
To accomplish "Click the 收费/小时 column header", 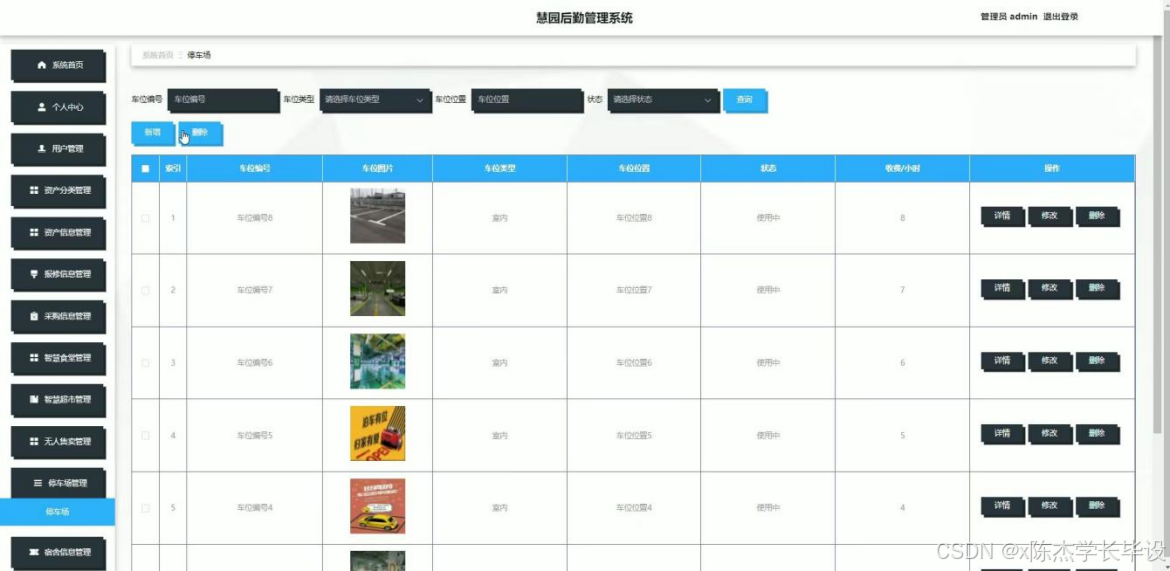I will point(902,169).
